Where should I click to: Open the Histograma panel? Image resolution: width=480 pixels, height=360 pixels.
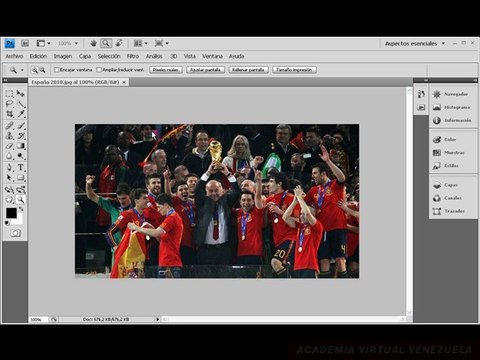(x=452, y=107)
